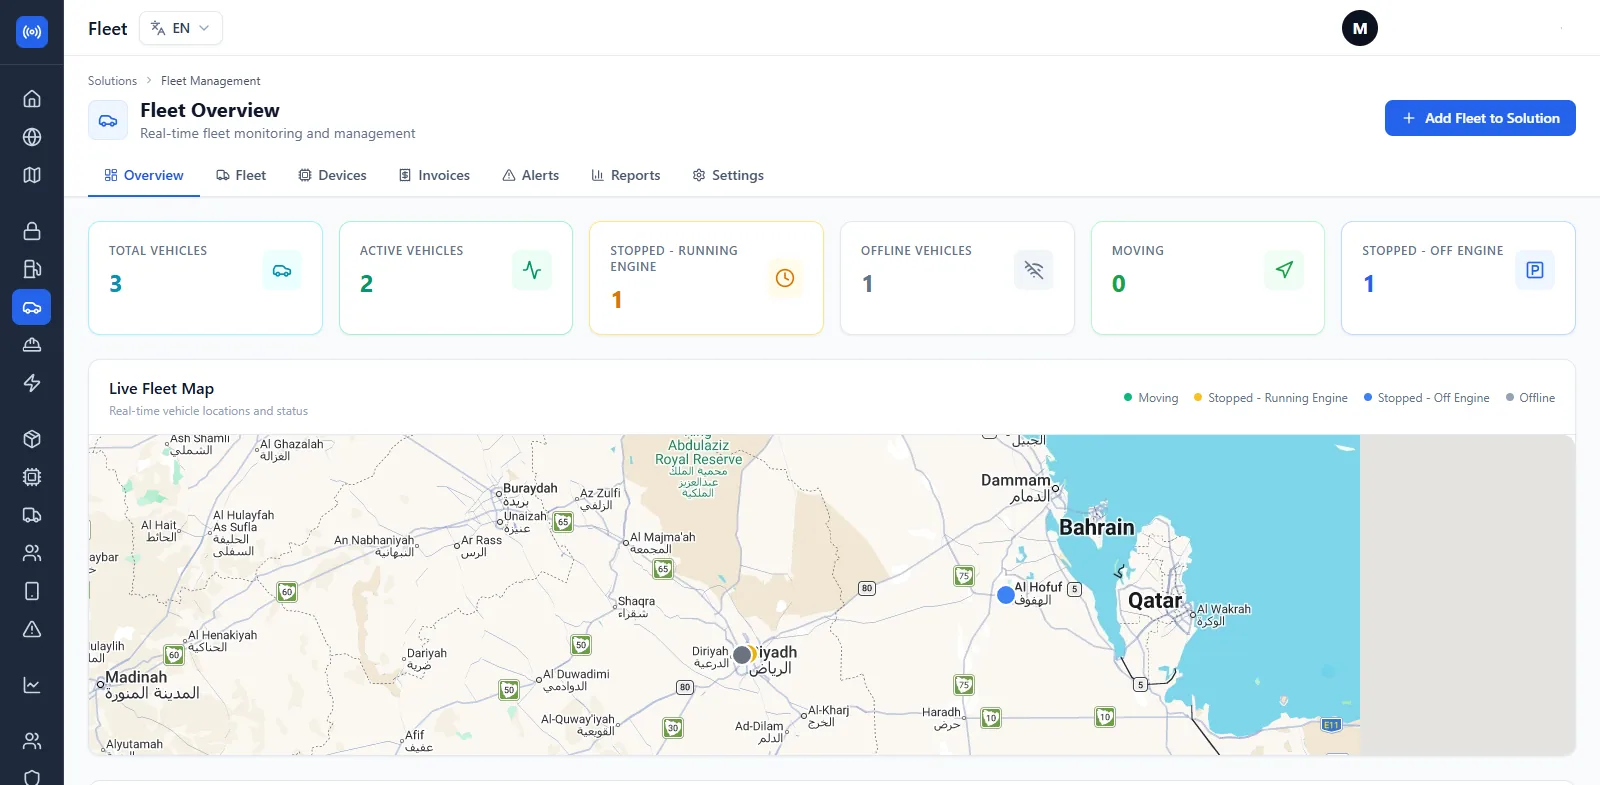This screenshot has height=785, width=1600.
Task: Go to the Alerts tab
Action: 530,175
